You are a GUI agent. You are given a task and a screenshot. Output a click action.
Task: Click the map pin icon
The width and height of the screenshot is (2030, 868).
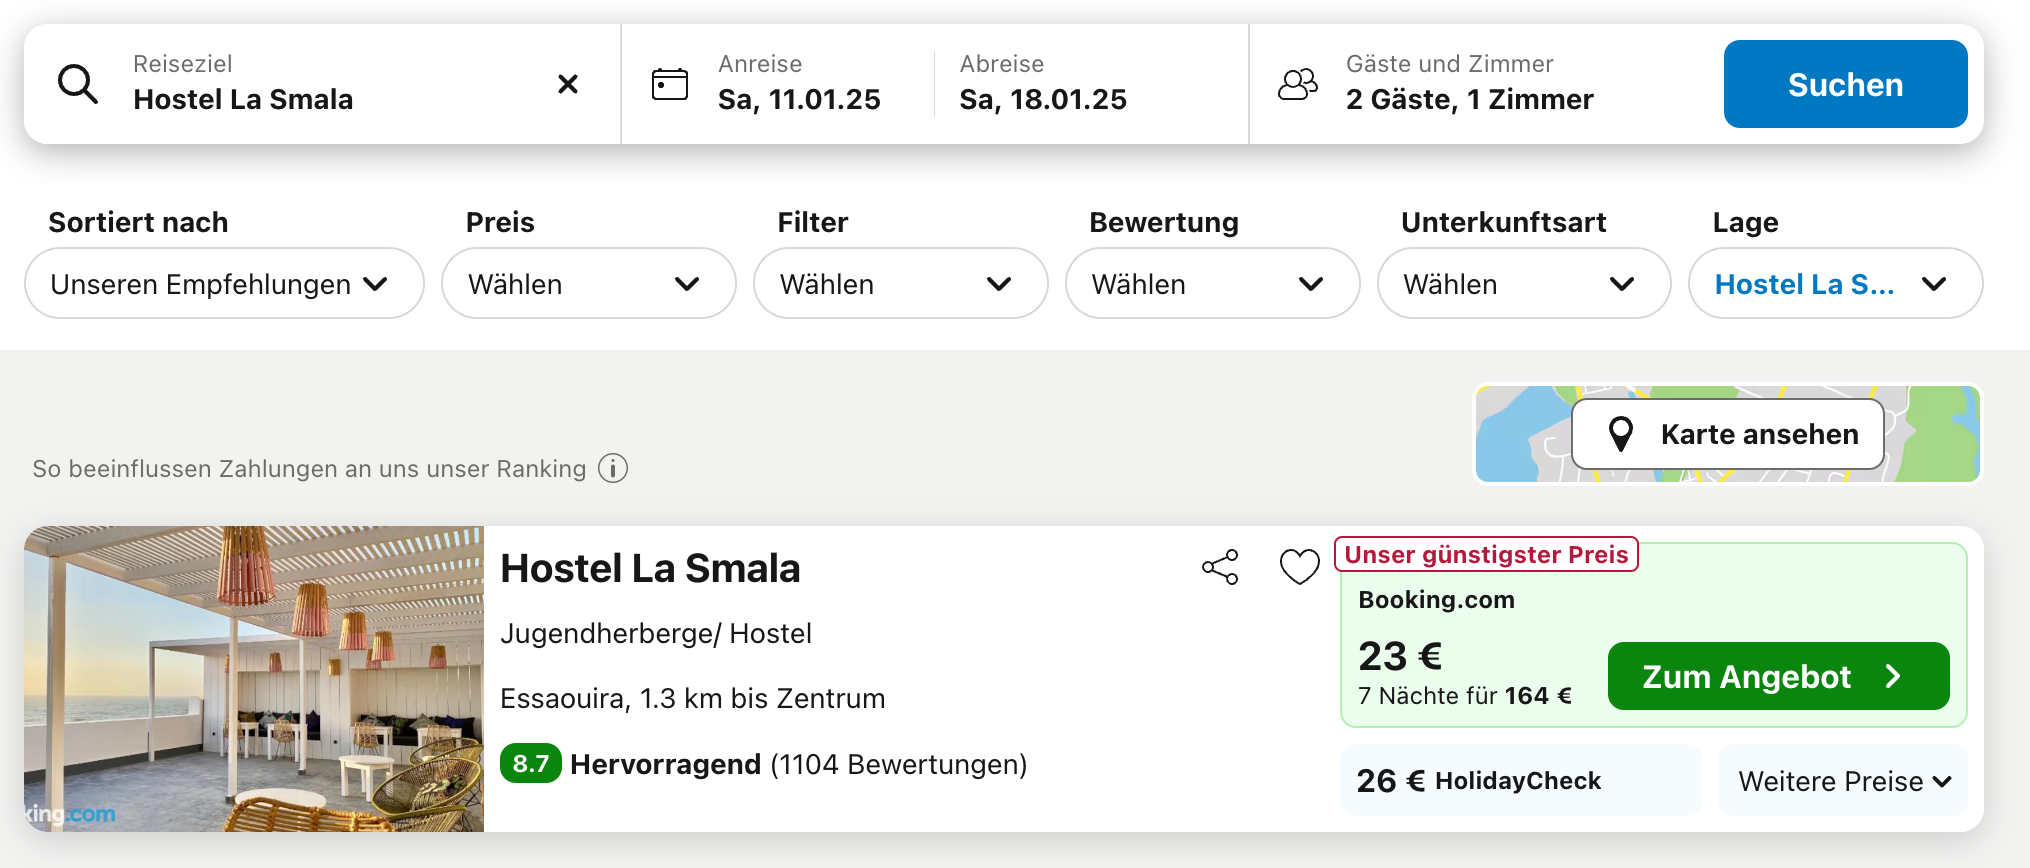click(1621, 434)
